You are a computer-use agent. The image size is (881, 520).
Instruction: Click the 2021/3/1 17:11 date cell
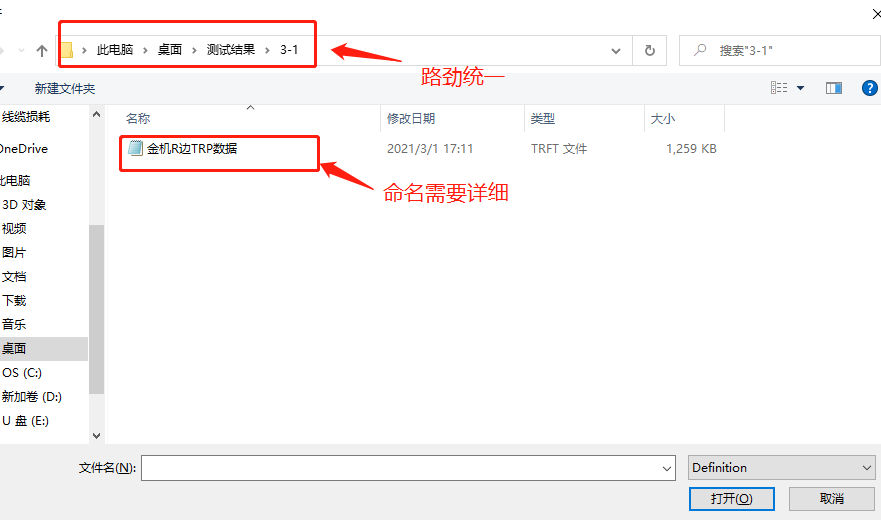(430, 148)
